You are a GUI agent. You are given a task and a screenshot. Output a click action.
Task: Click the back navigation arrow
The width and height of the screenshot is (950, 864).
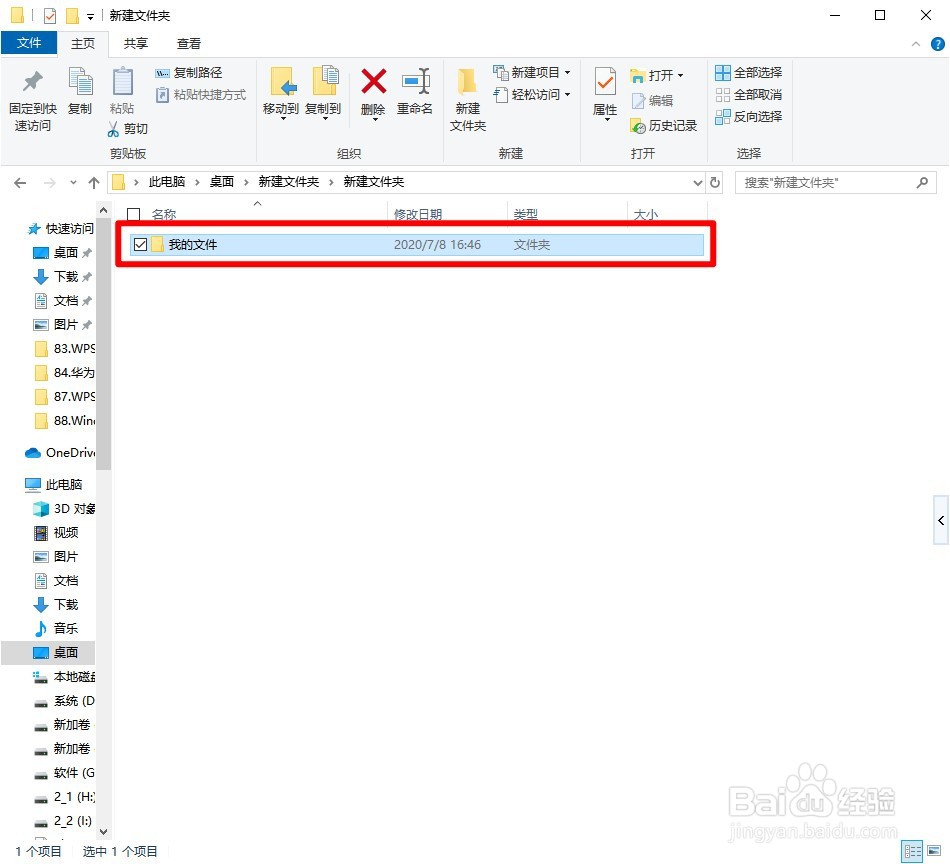coord(20,182)
